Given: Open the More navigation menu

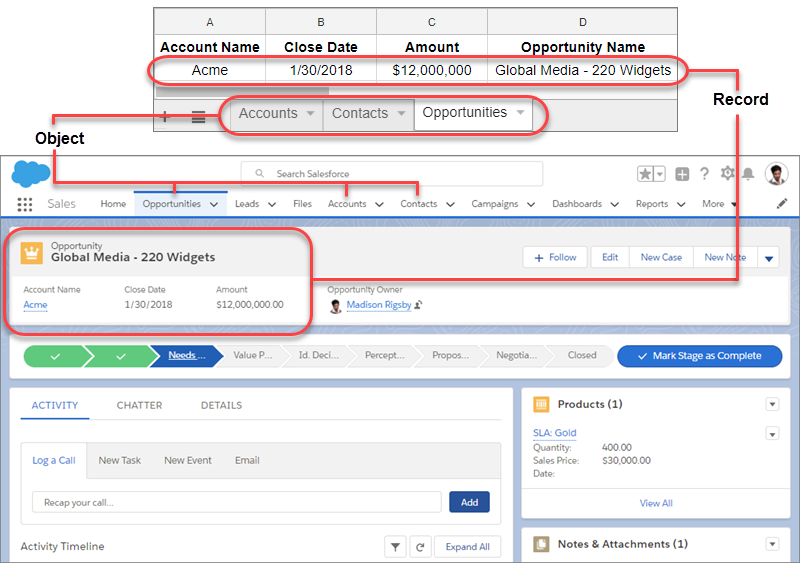Looking at the screenshot, I should (x=719, y=204).
